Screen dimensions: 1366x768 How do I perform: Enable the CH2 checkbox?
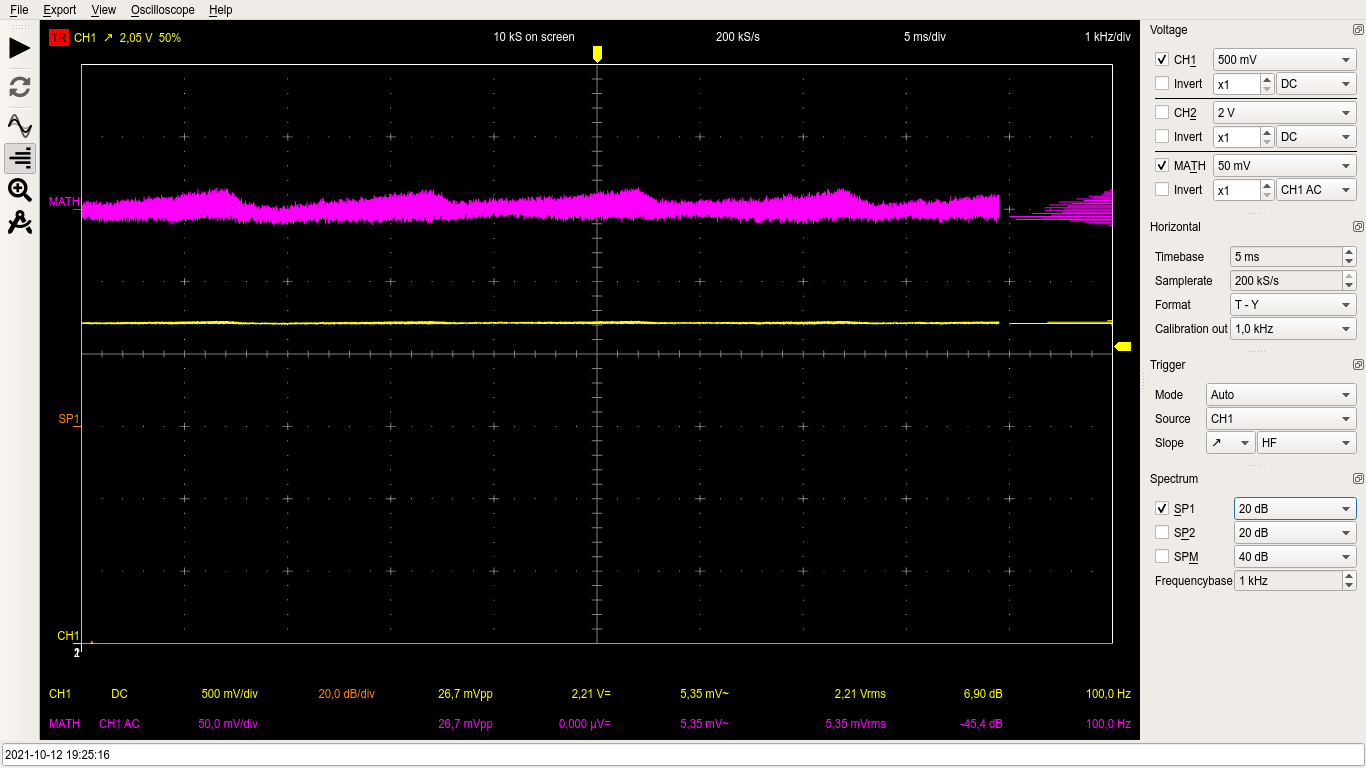tap(1161, 113)
